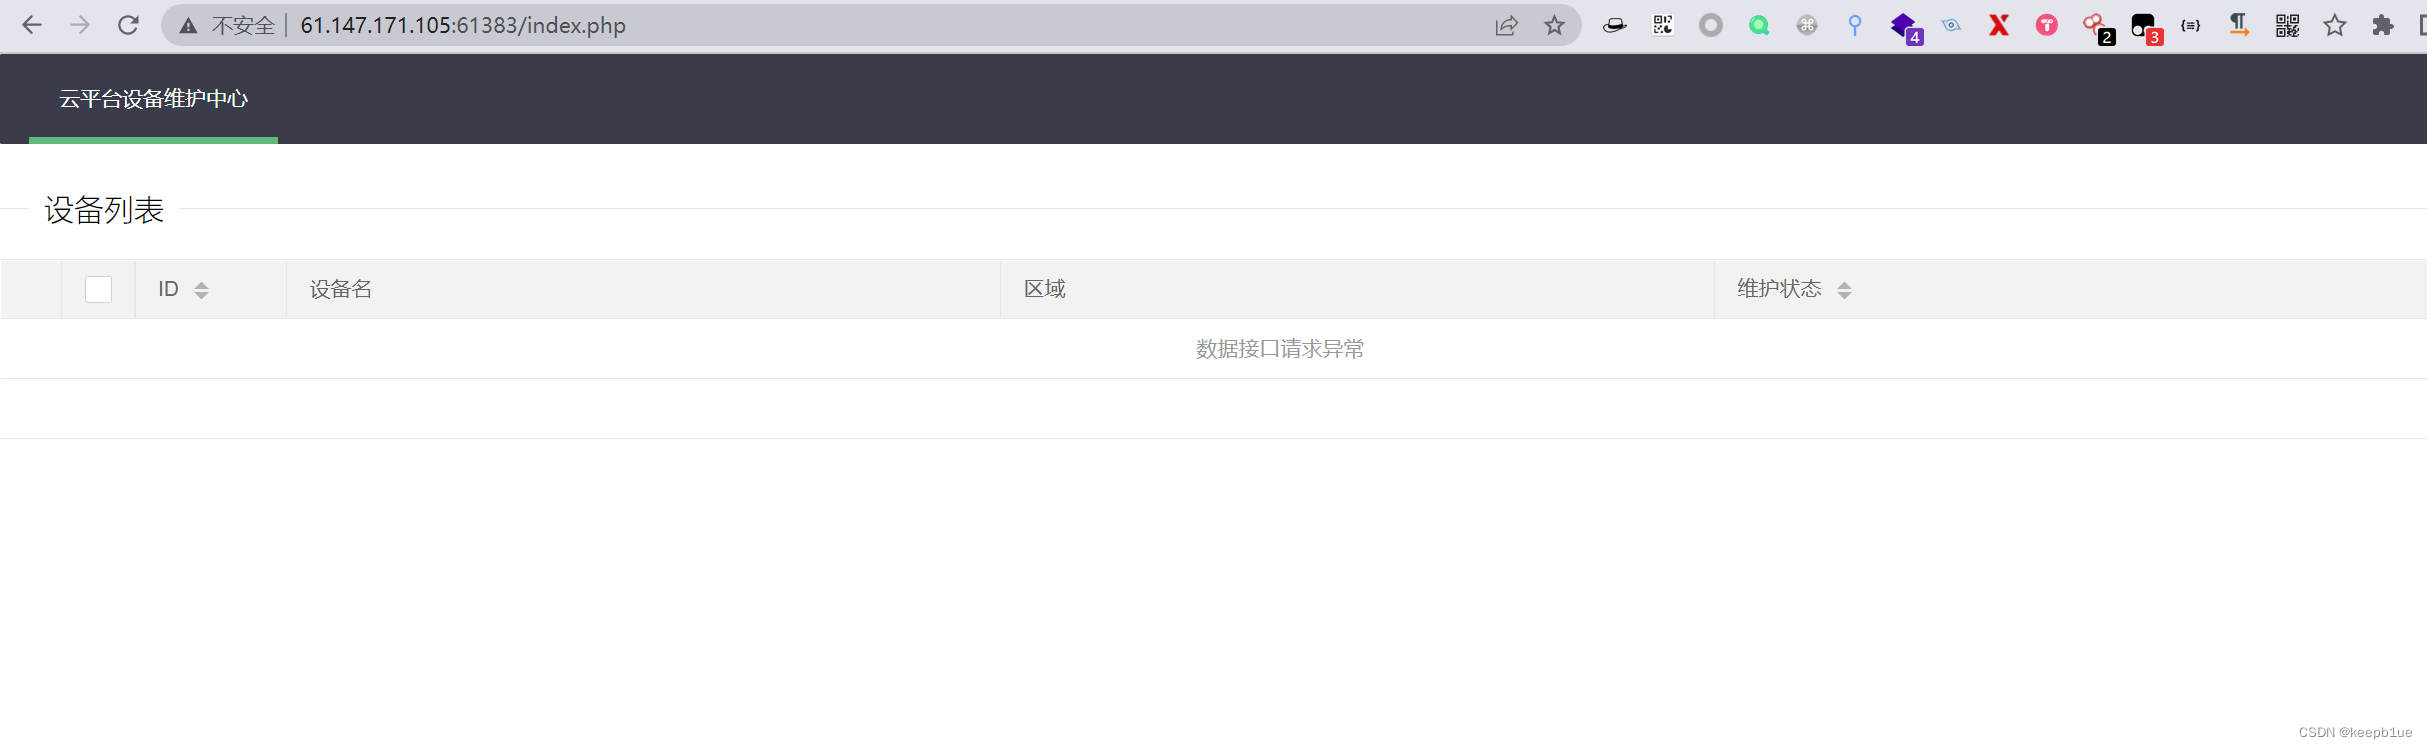2427x749 pixels.
Task: Open the red circles extension with badge 2
Action: click(x=2097, y=28)
